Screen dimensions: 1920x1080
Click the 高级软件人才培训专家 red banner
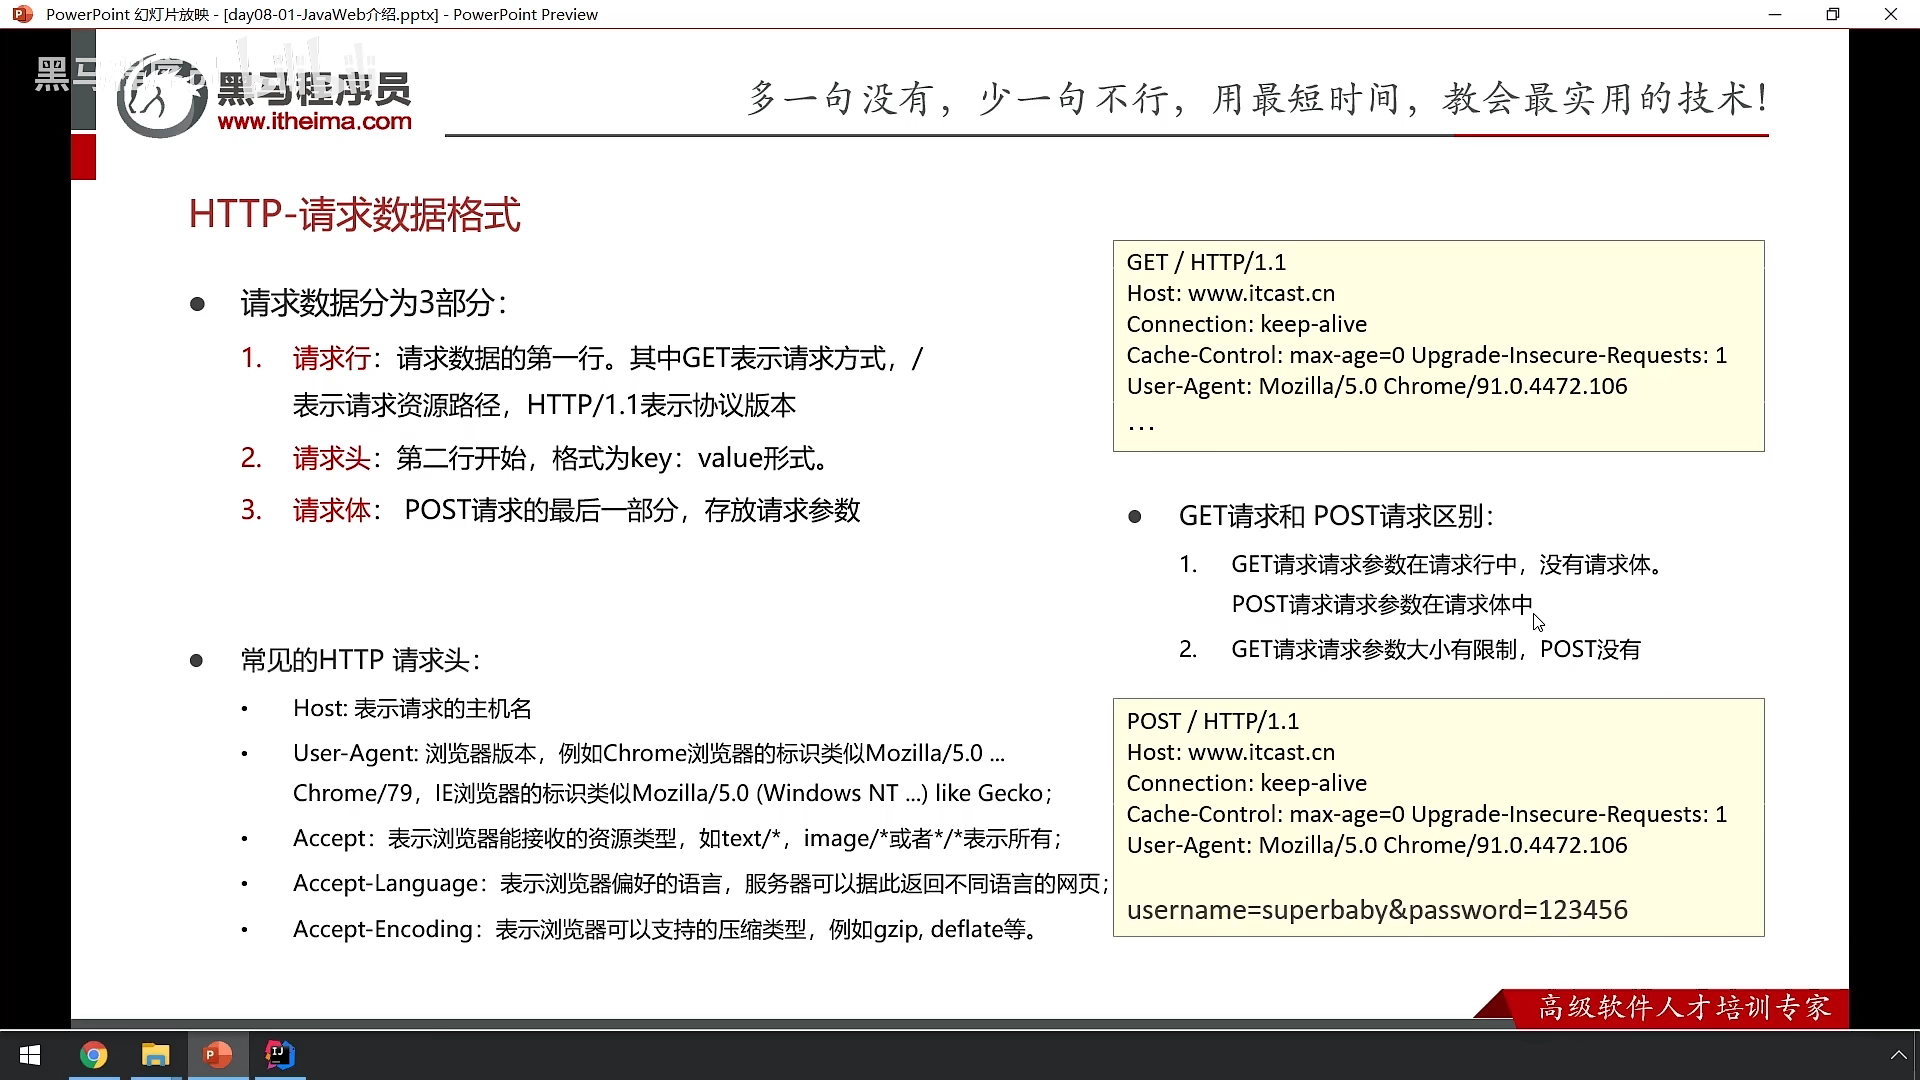pos(1683,1007)
